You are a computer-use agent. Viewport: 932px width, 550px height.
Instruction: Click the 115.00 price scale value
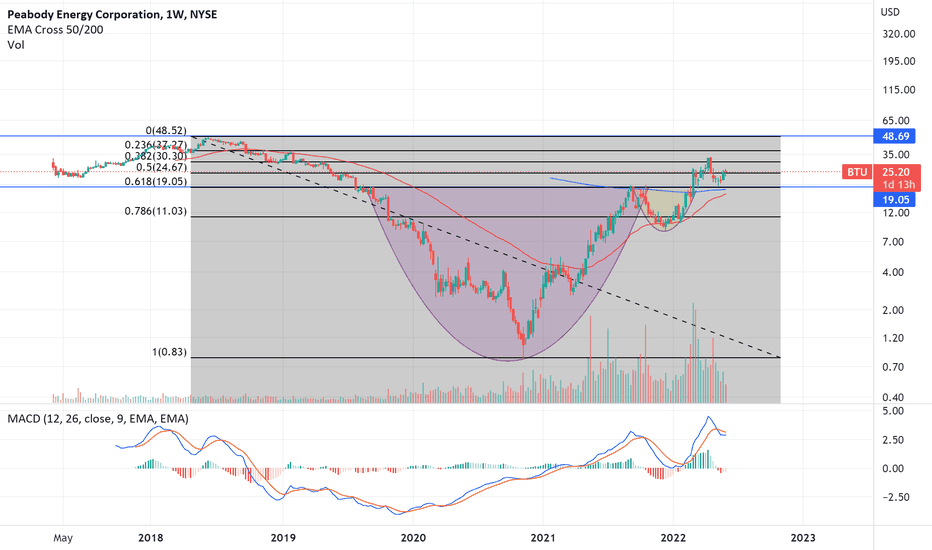[899, 90]
